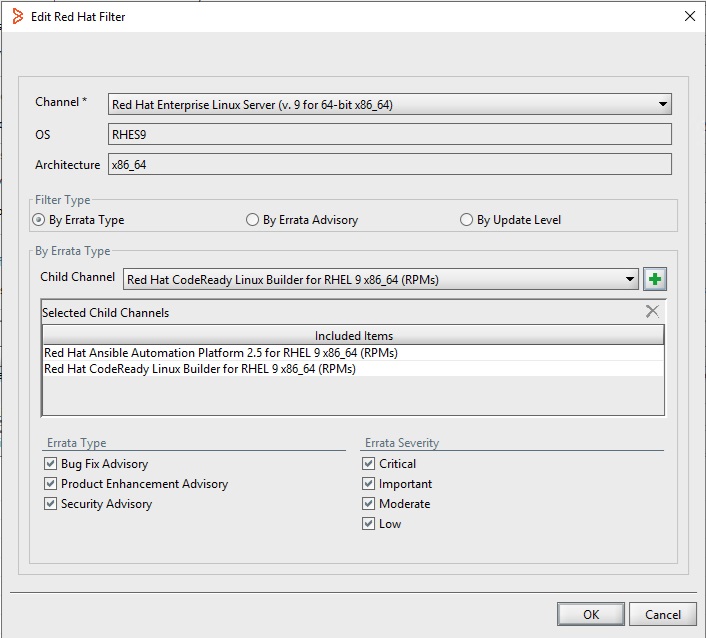The image size is (706, 638).
Task: Close the Edit Red Hat Filter dialog
Action: pyautogui.click(x=688, y=16)
